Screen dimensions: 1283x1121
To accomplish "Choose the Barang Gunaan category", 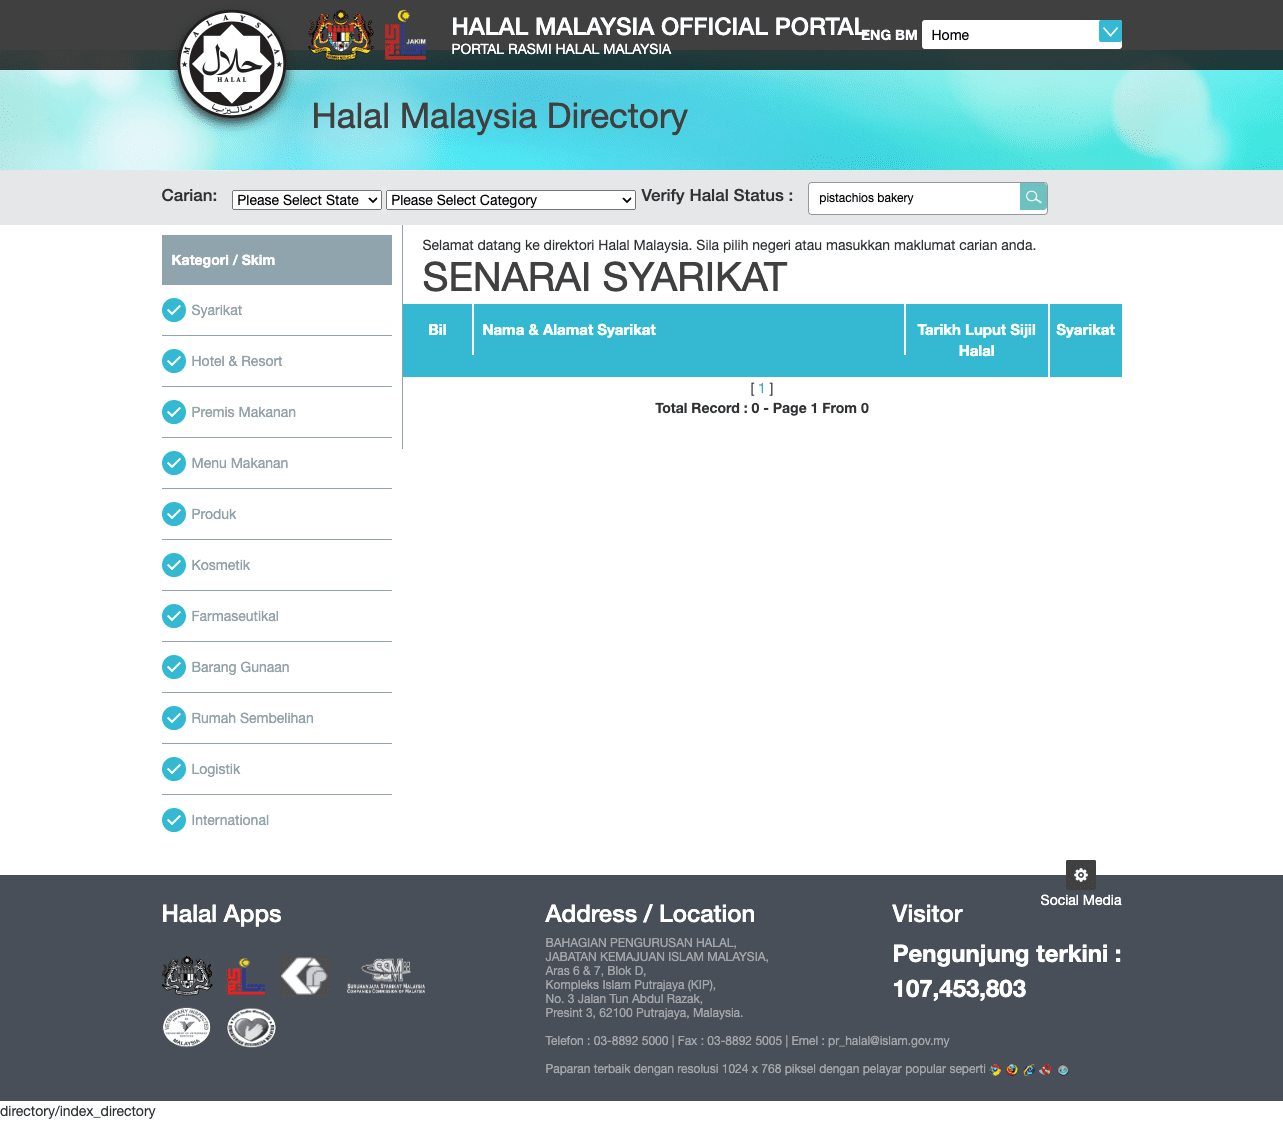I will click(241, 667).
